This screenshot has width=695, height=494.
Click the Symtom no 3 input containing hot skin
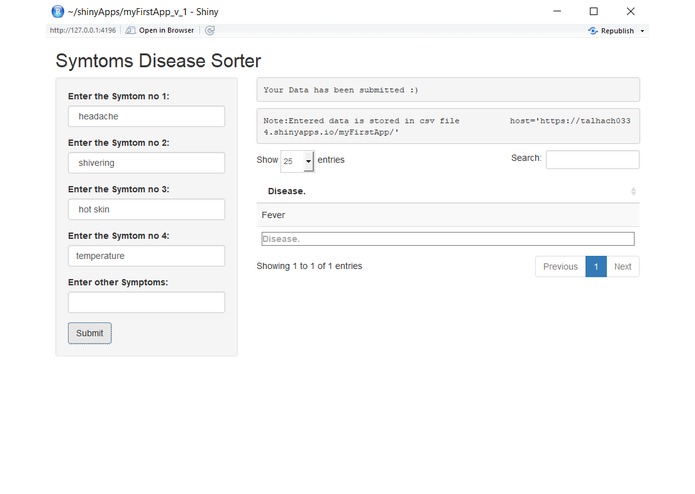(x=146, y=209)
